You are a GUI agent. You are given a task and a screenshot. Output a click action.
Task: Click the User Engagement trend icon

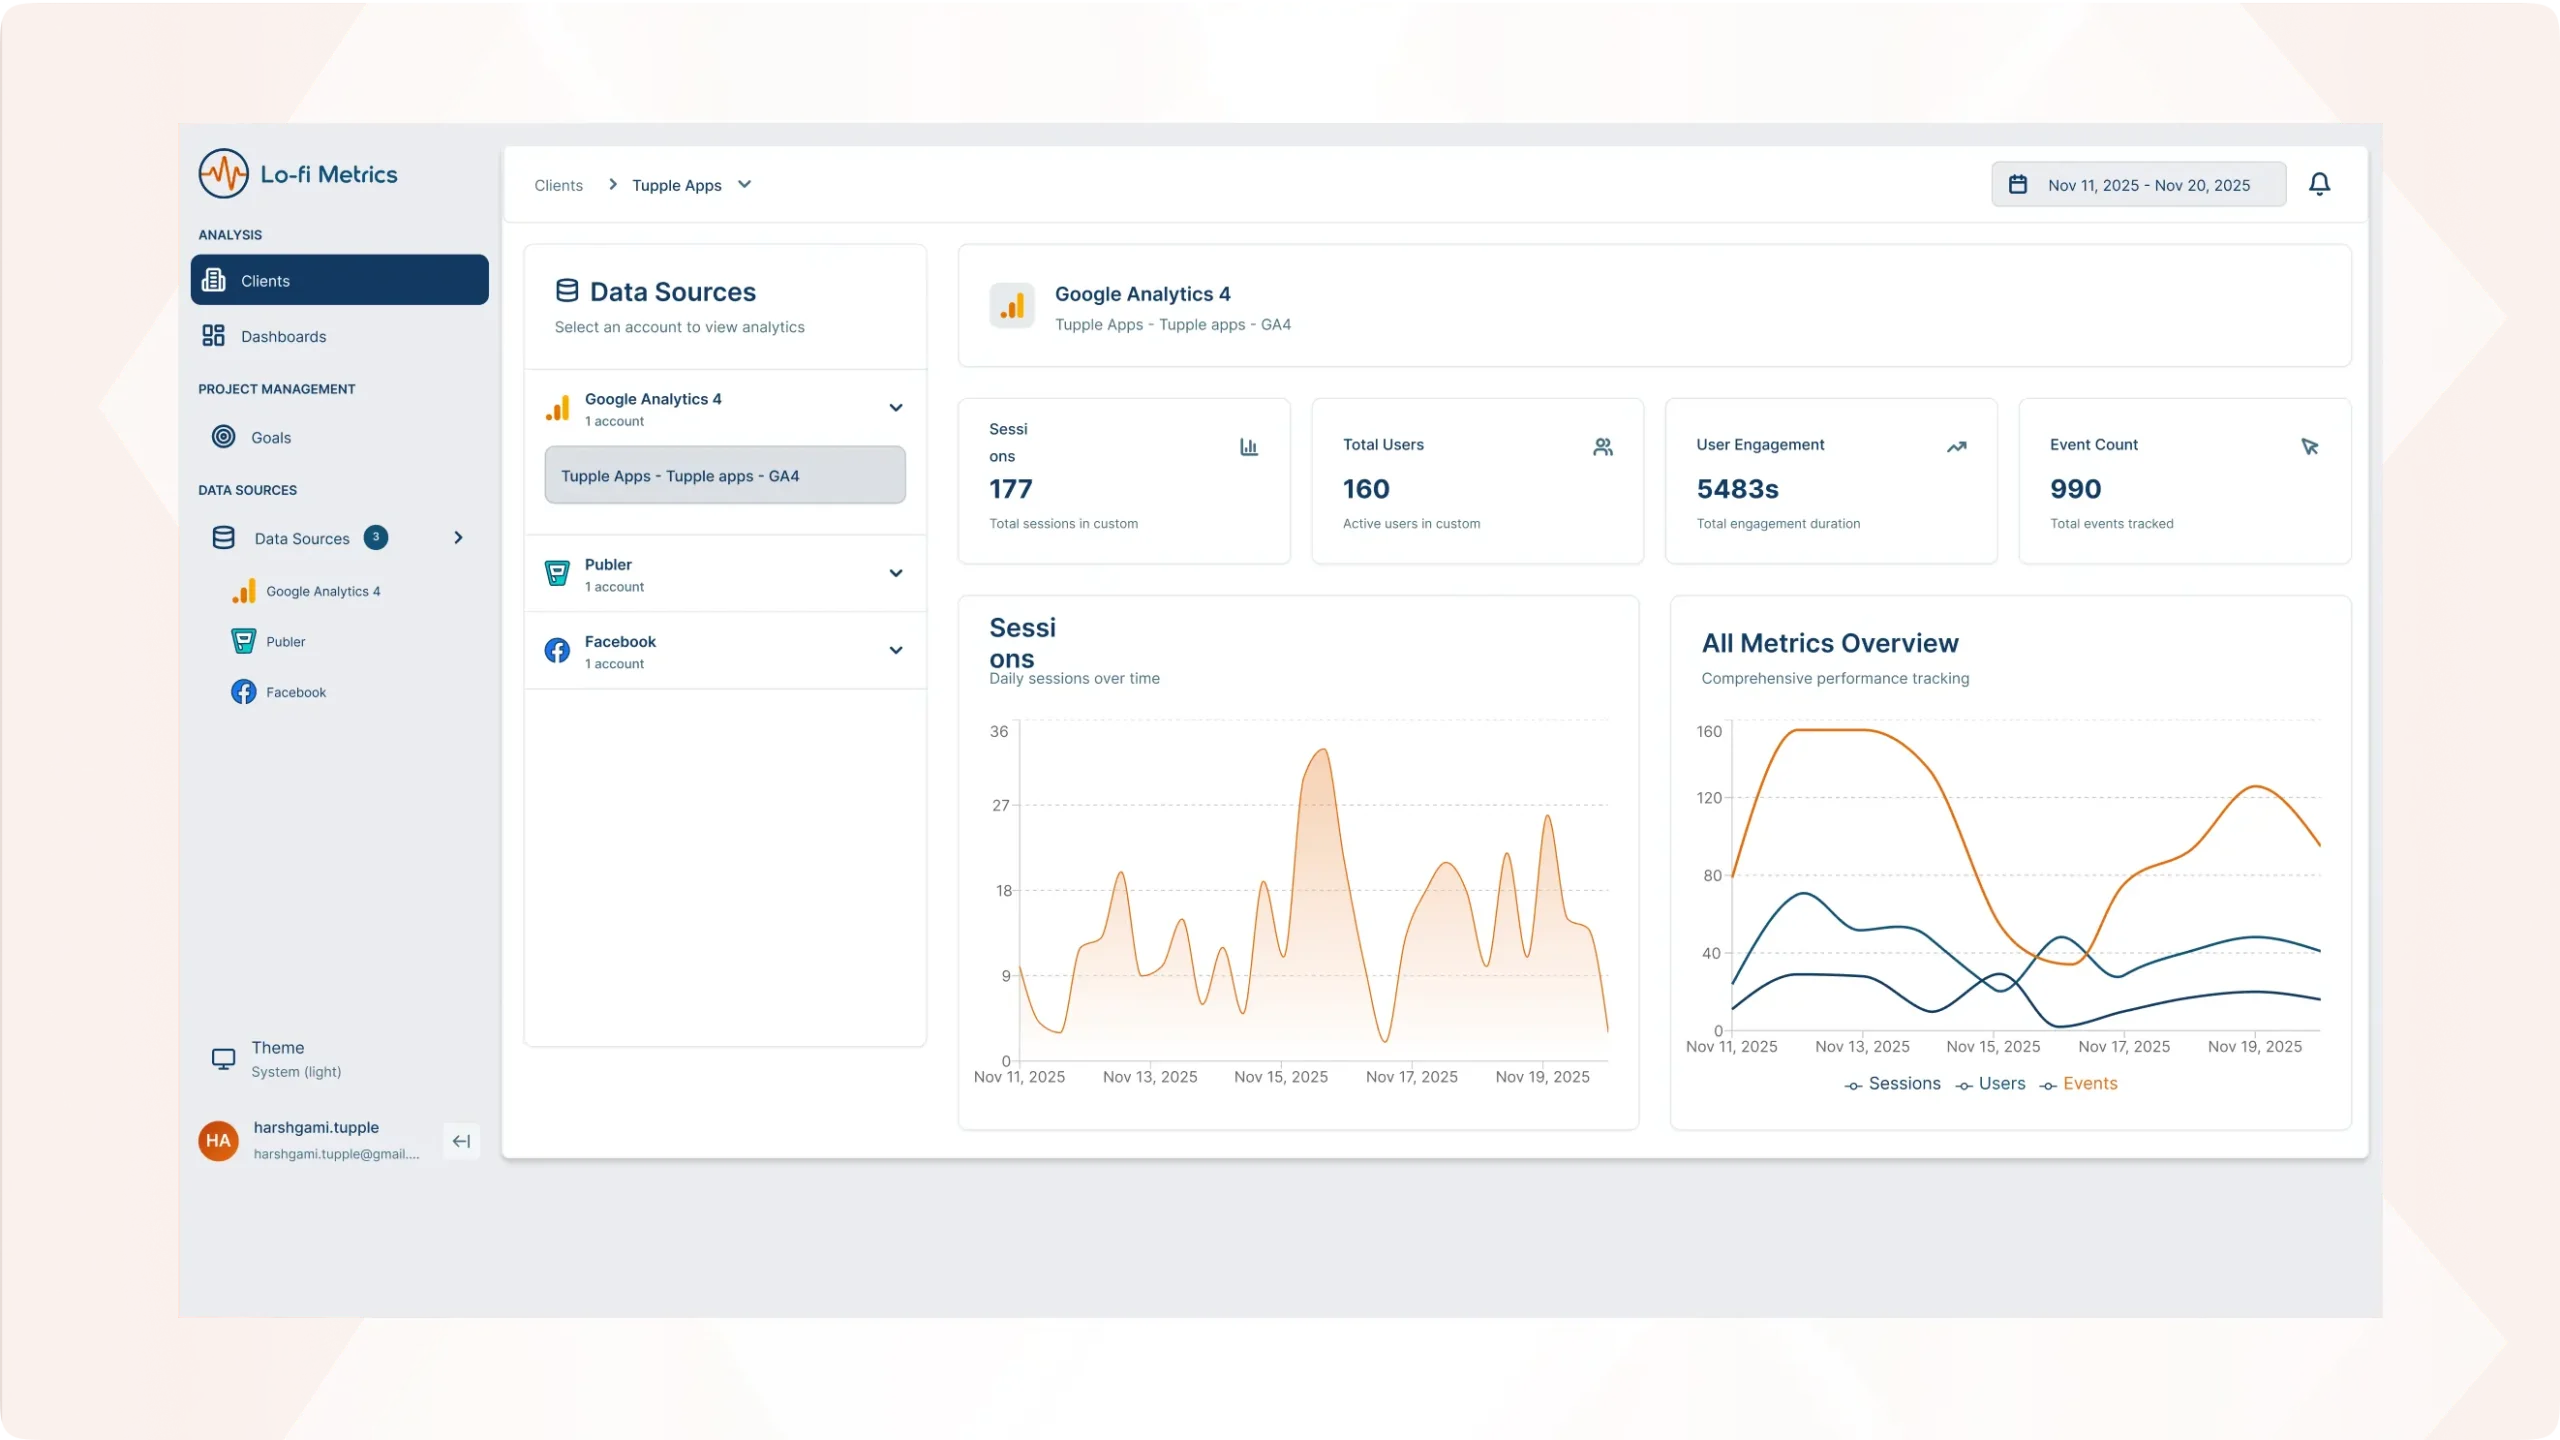pyautogui.click(x=1956, y=447)
